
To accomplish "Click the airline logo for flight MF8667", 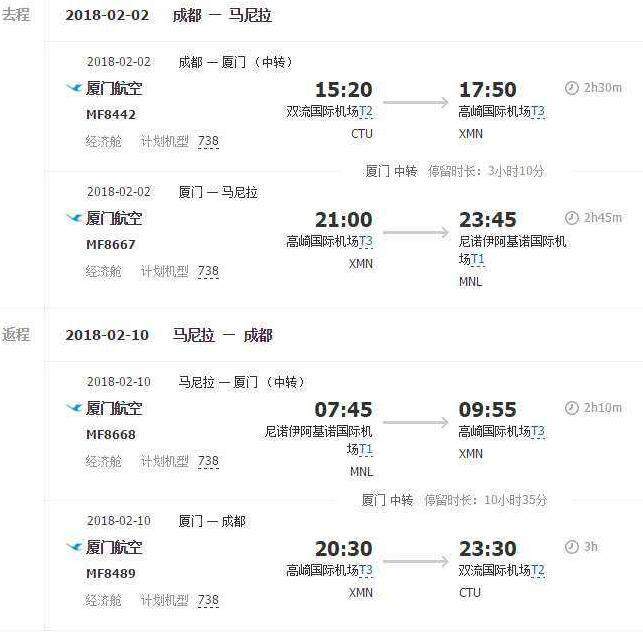I will pyautogui.click(x=73, y=218).
